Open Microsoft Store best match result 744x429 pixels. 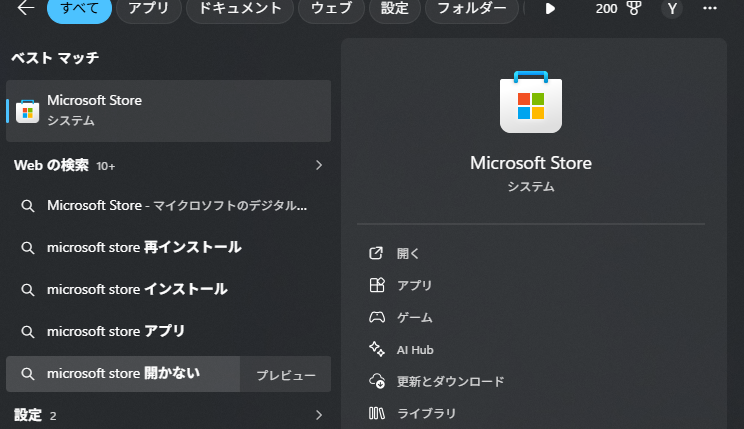(168, 111)
